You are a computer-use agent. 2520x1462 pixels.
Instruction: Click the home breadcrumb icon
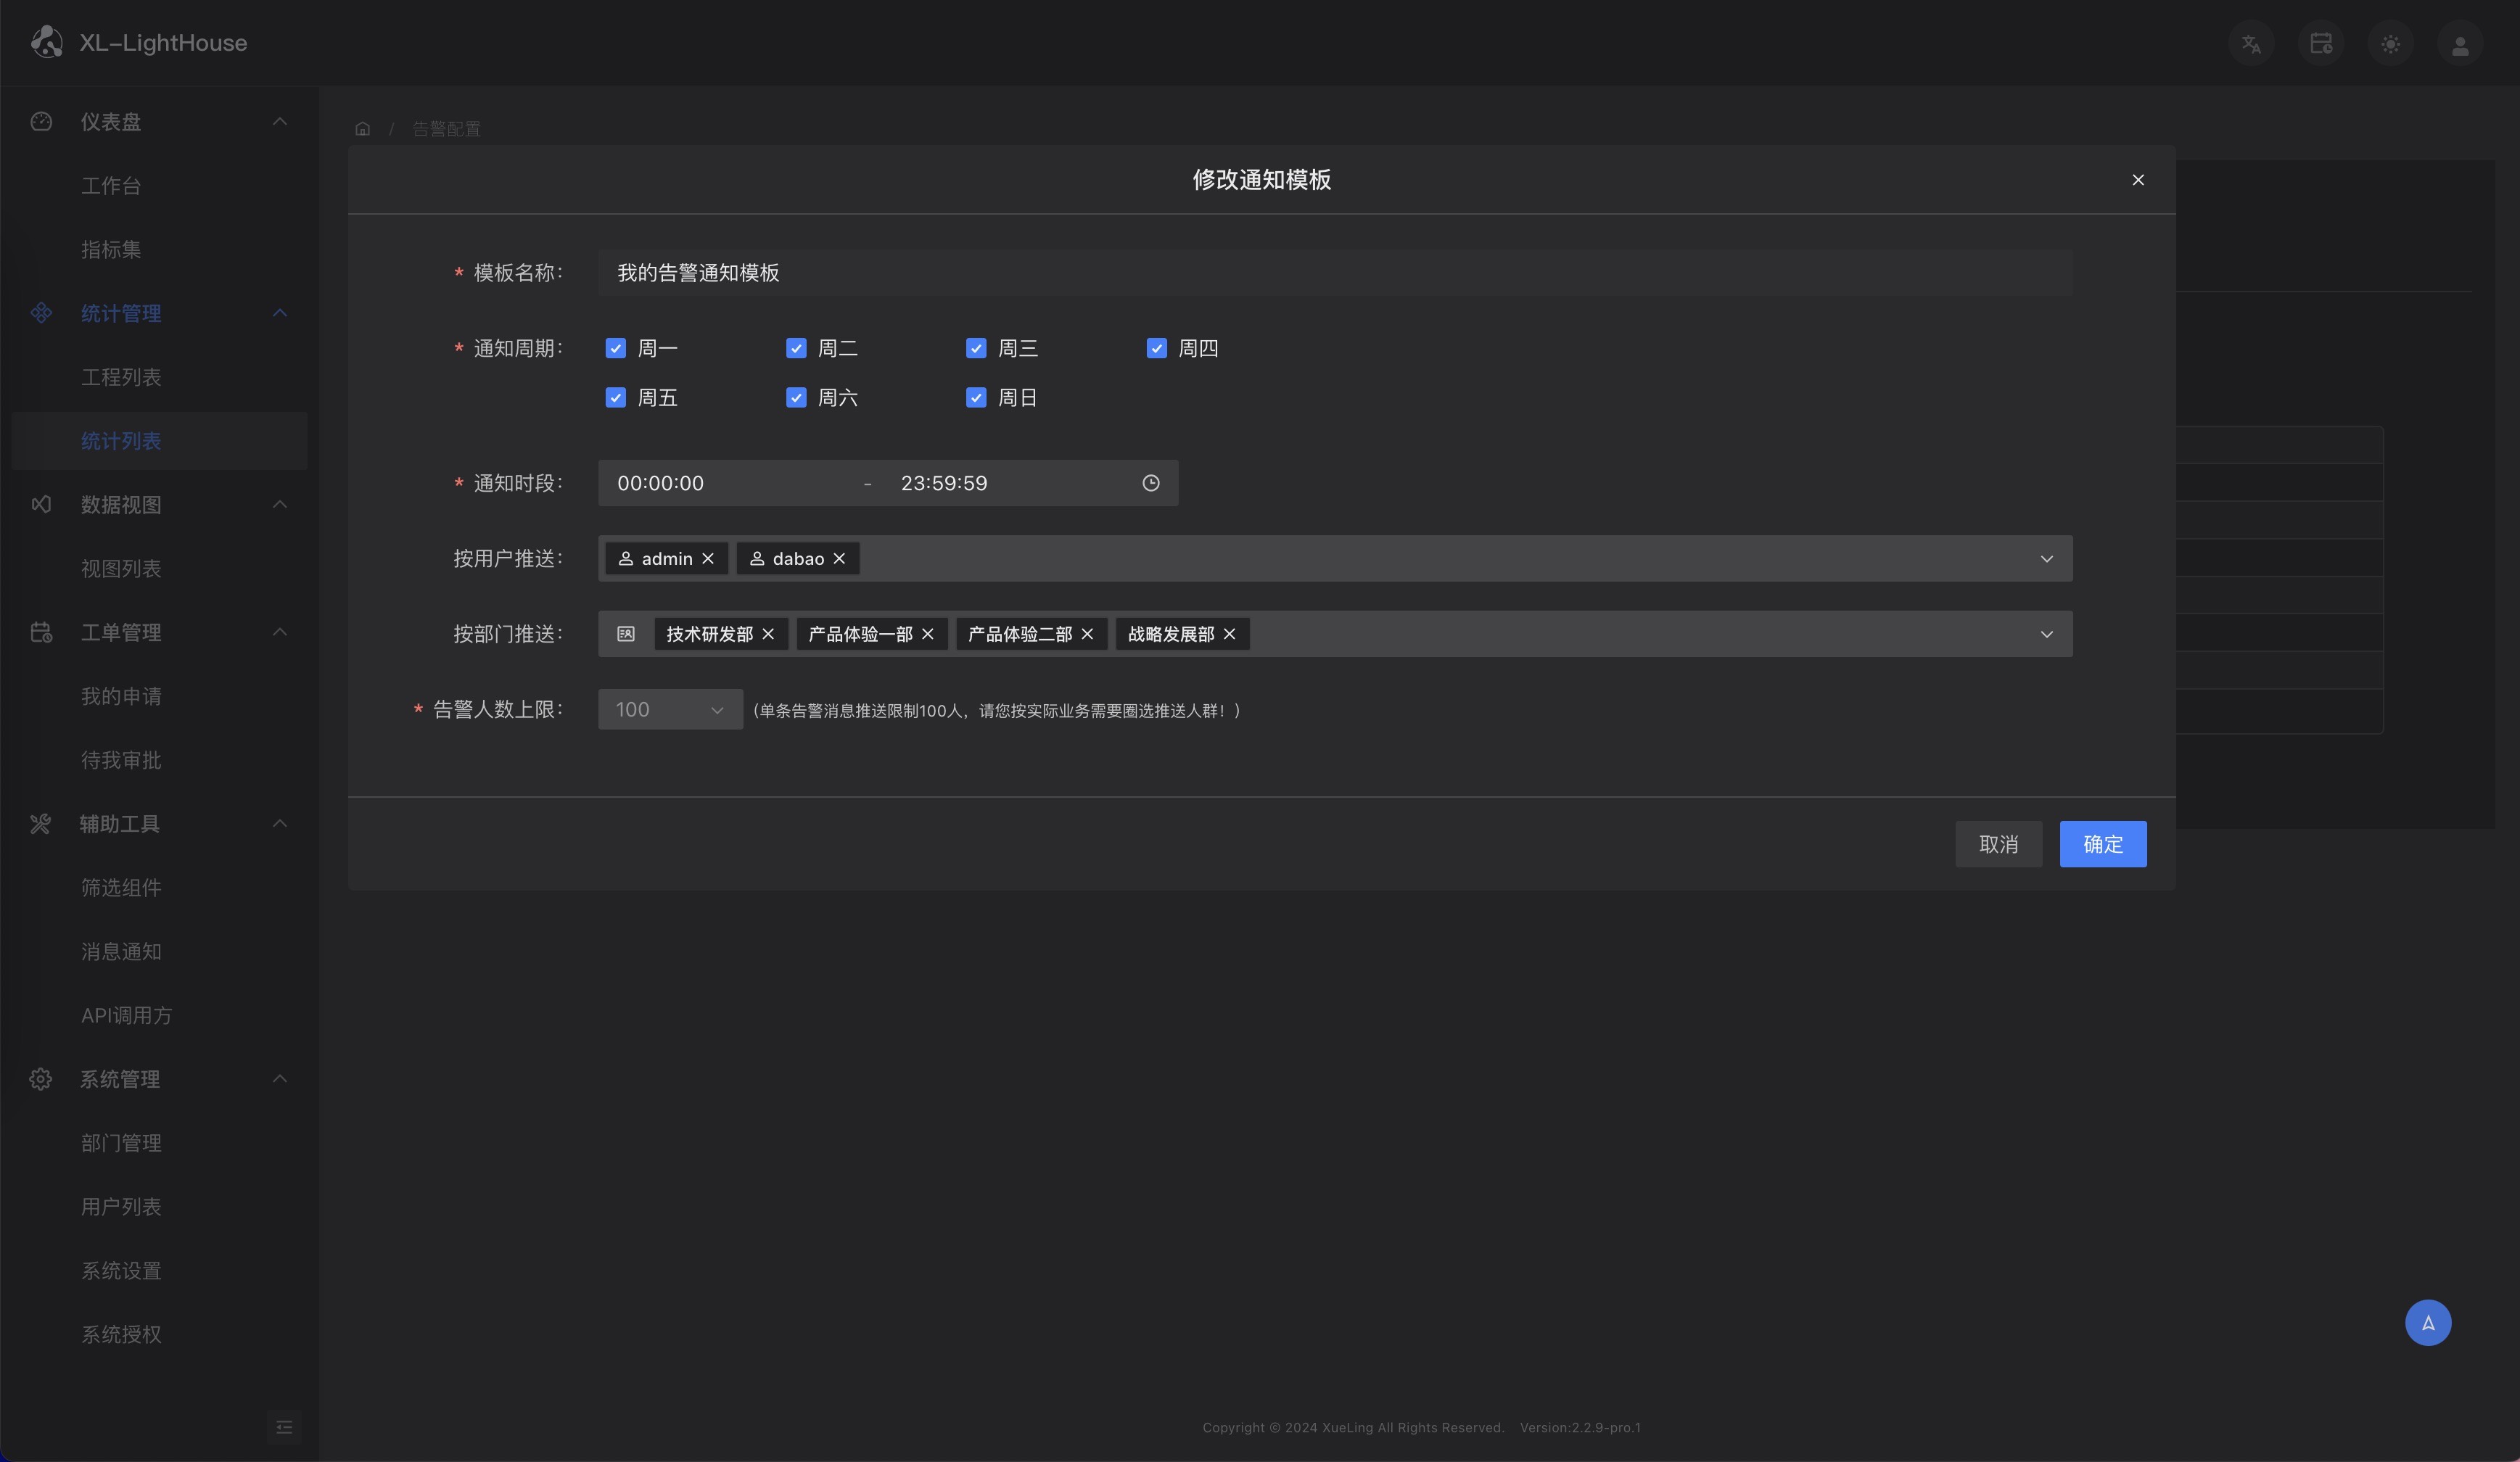click(363, 129)
